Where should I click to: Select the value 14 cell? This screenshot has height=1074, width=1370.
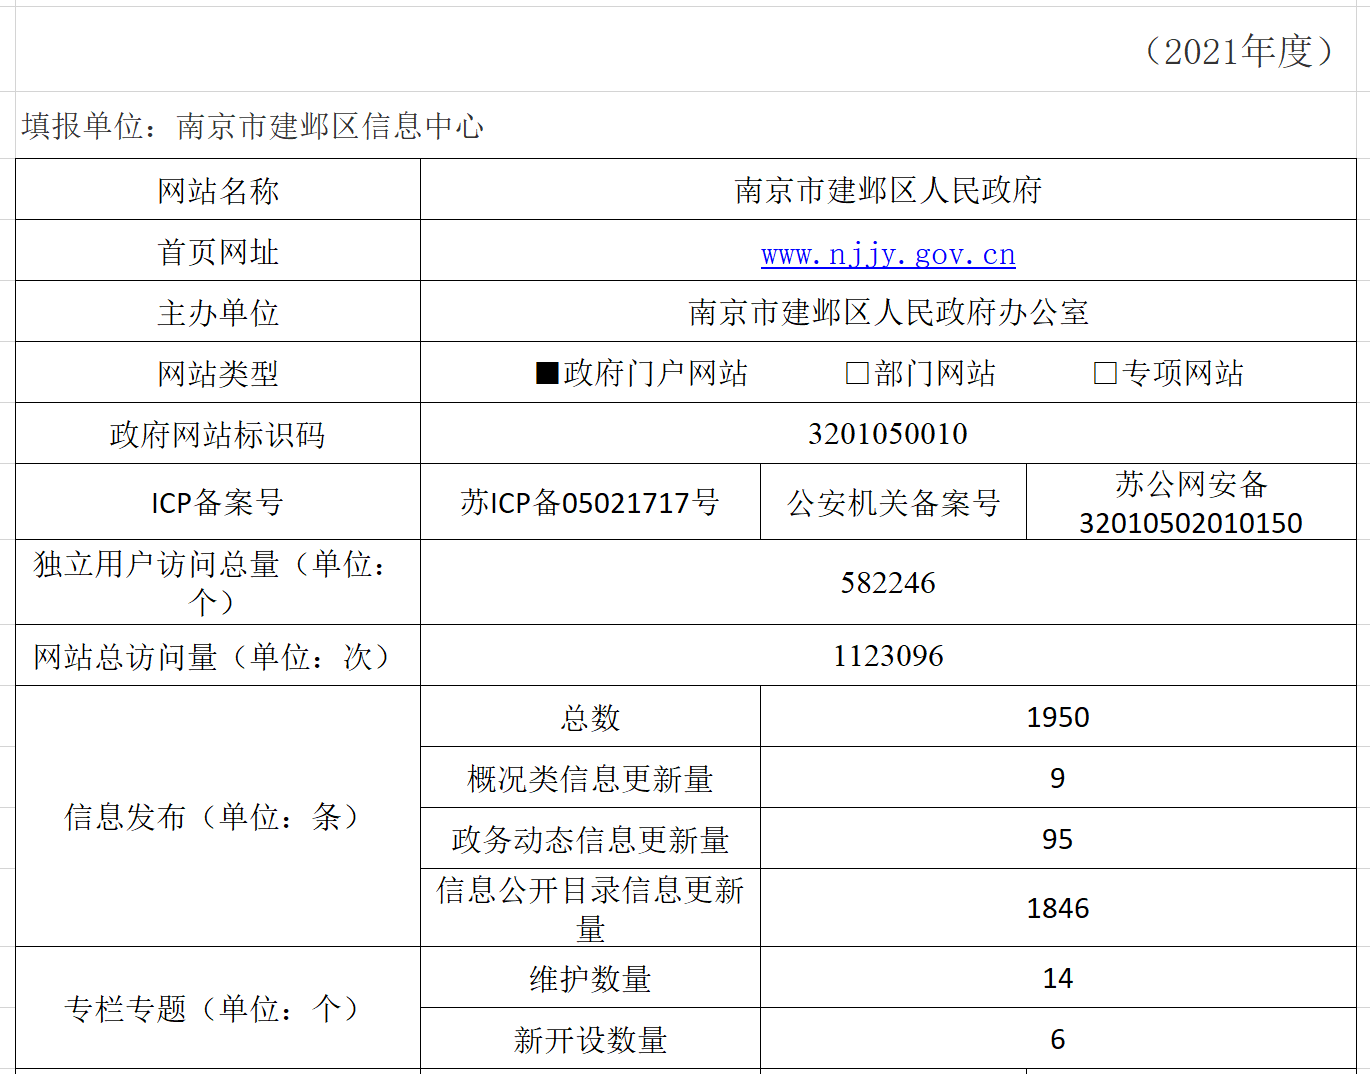pyautogui.click(x=1058, y=978)
